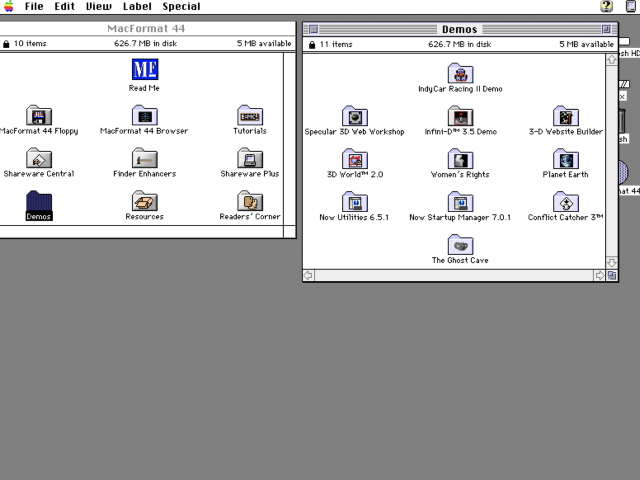This screenshot has width=640, height=480.
Task: Open the Read Me document icon
Action: click(x=145, y=69)
